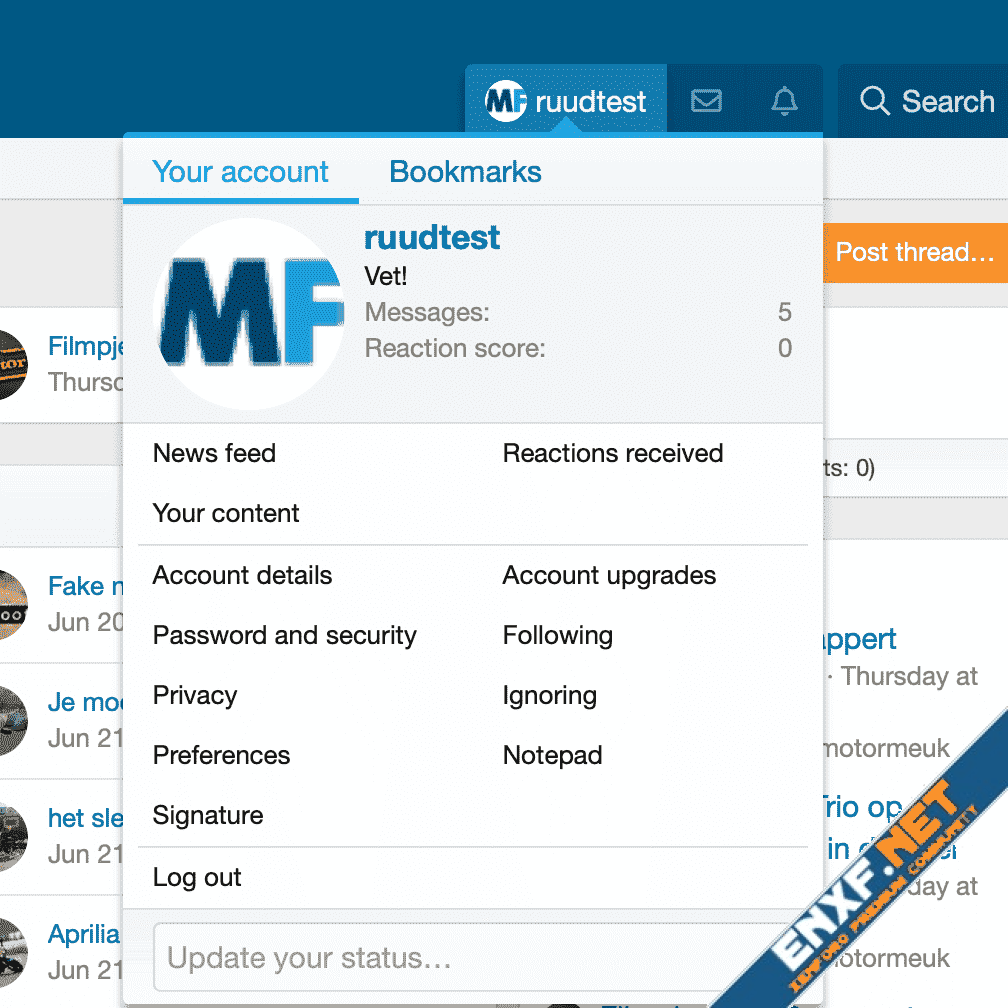Click the large MF profile avatar
The height and width of the screenshot is (1008, 1008).
tap(251, 314)
